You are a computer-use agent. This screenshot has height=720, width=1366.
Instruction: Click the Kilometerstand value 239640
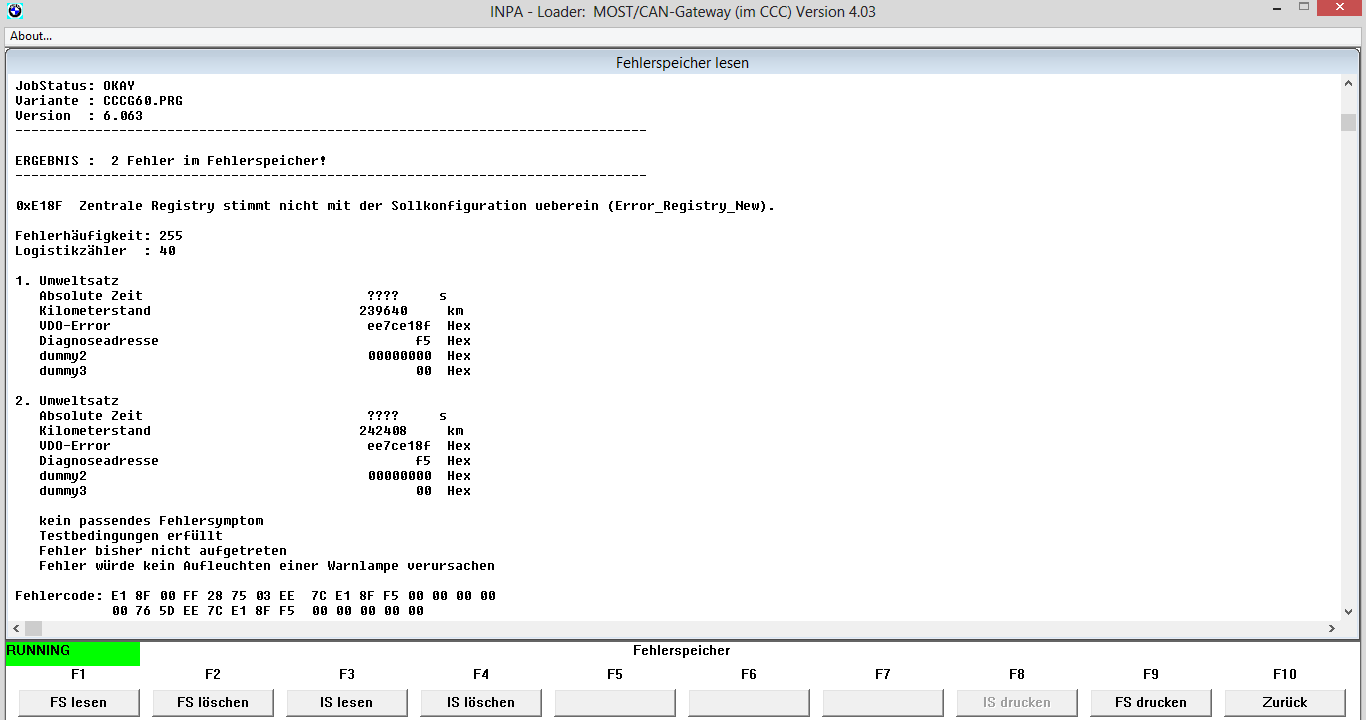pyautogui.click(x=383, y=311)
